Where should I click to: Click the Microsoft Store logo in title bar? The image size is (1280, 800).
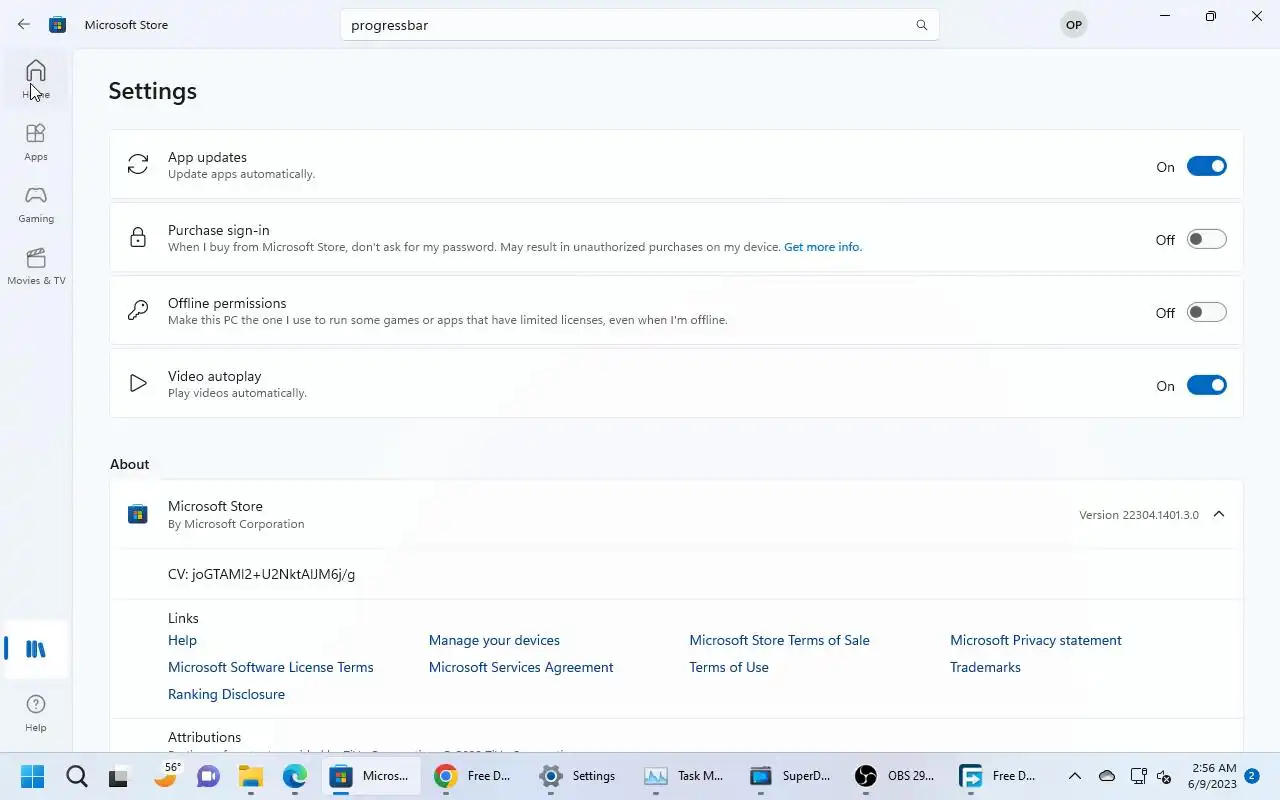click(58, 24)
